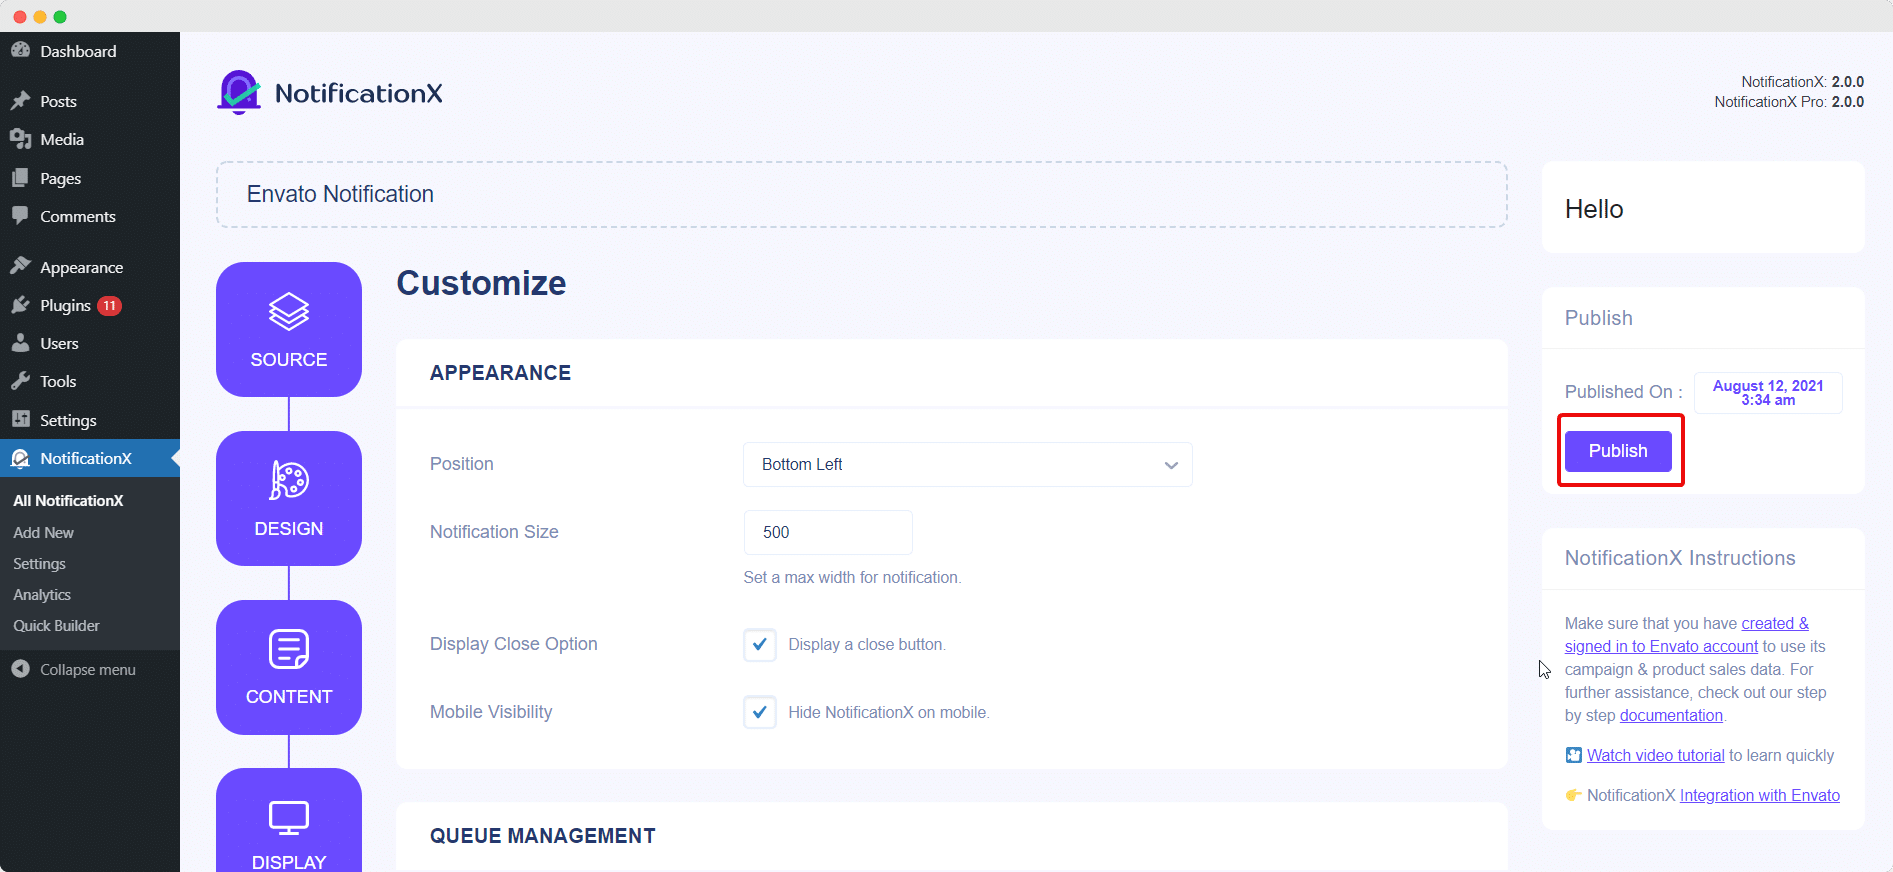This screenshot has width=1893, height=872.
Task: Click the Notification Size input field
Action: pyautogui.click(x=828, y=532)
